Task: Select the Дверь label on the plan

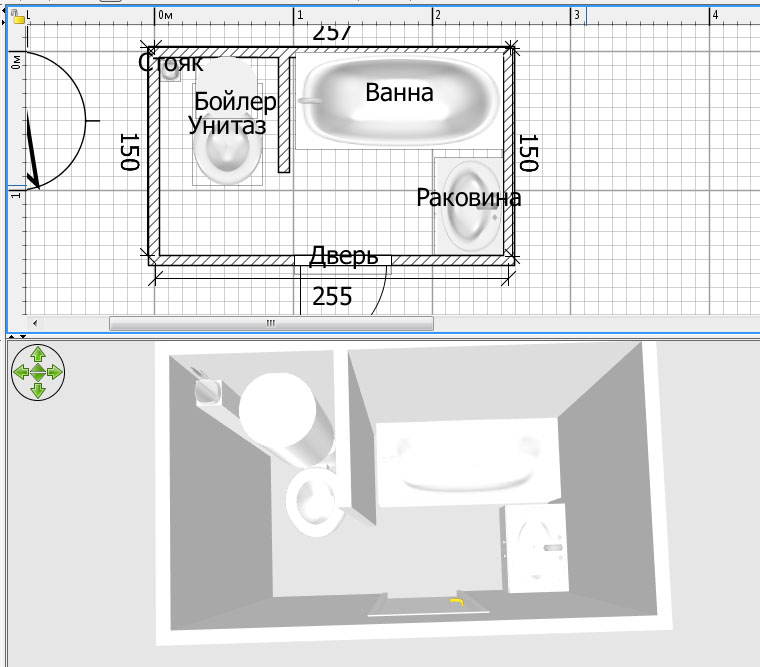Action: pyautogui.click(x=343, y=255)
